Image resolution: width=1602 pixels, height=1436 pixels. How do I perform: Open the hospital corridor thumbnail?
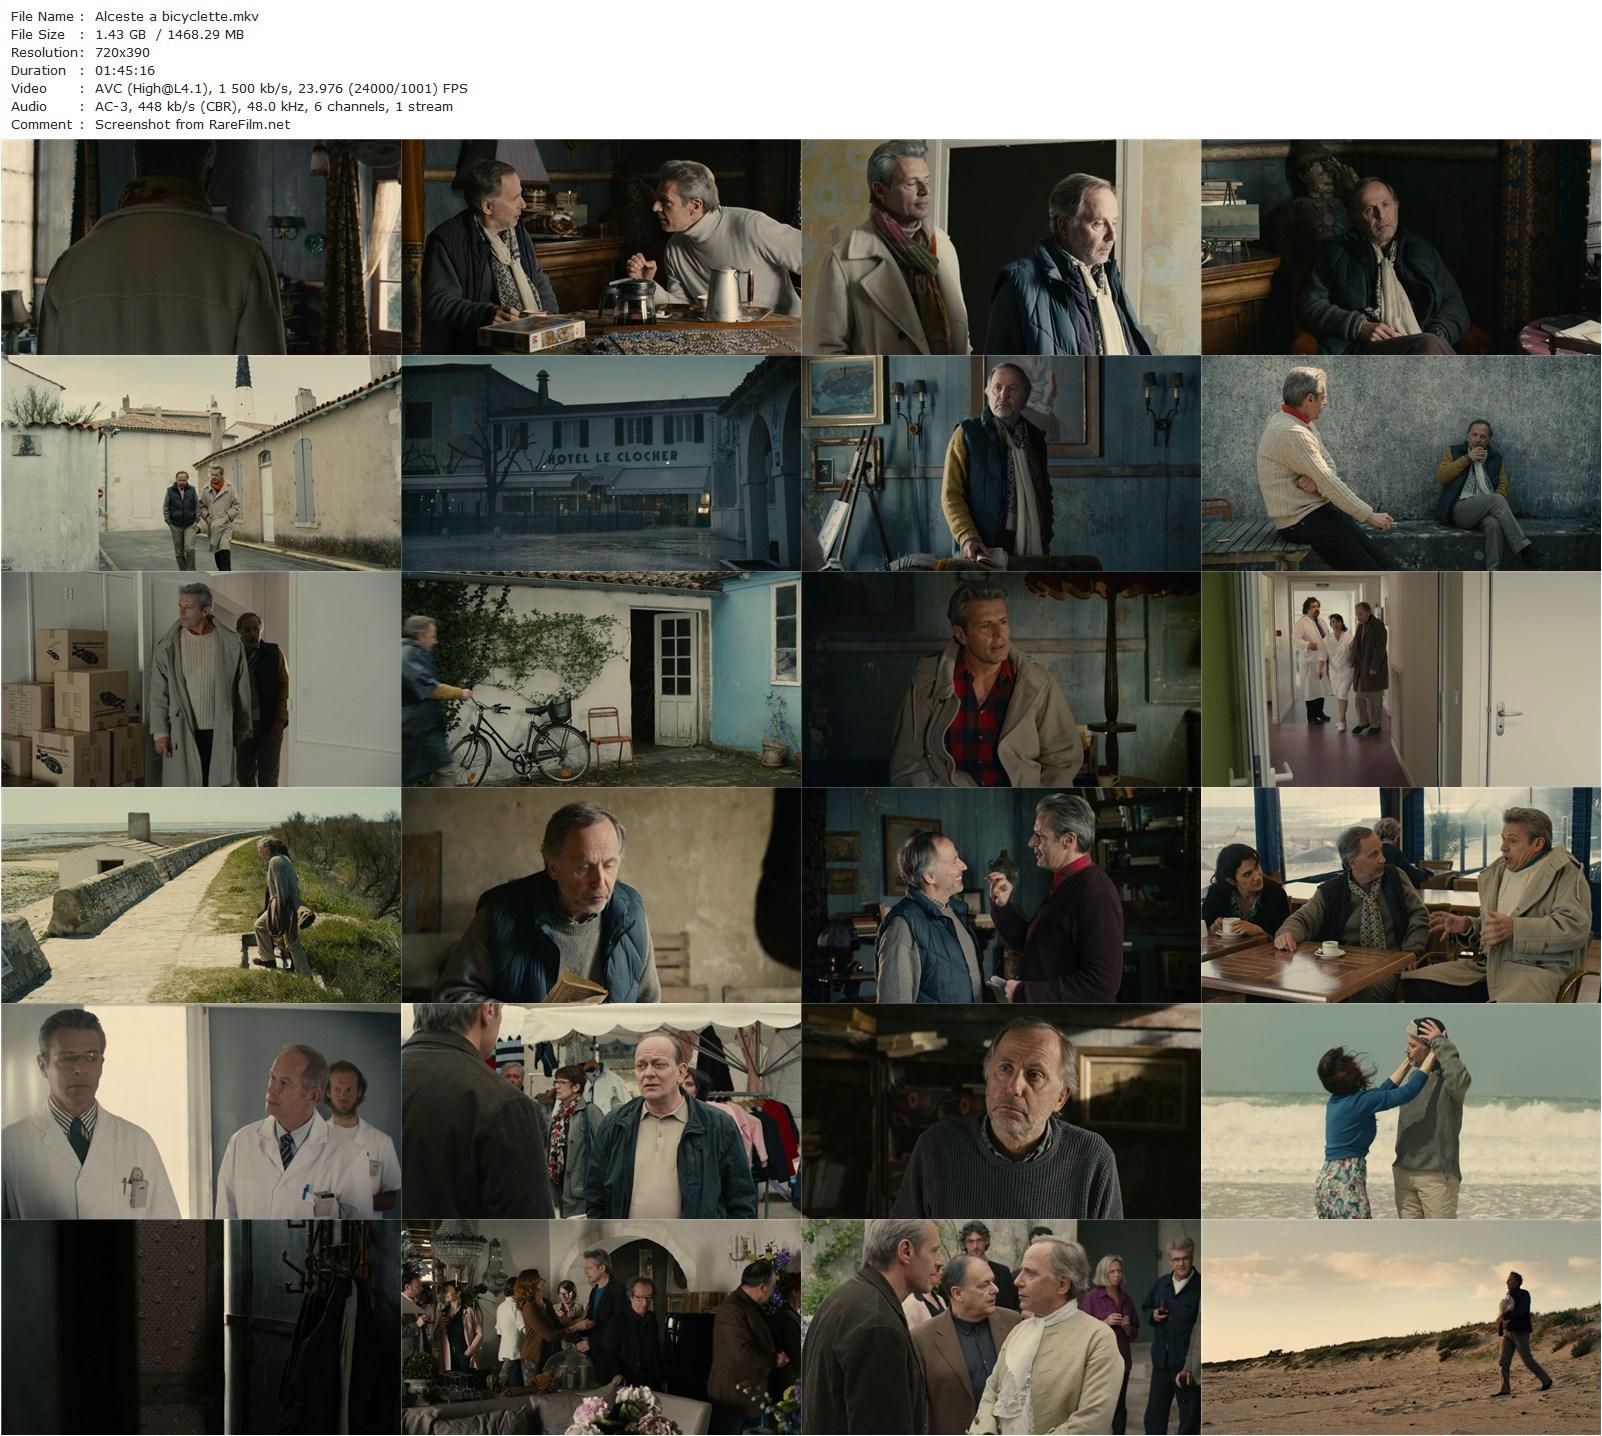[x=1401, y=679]
